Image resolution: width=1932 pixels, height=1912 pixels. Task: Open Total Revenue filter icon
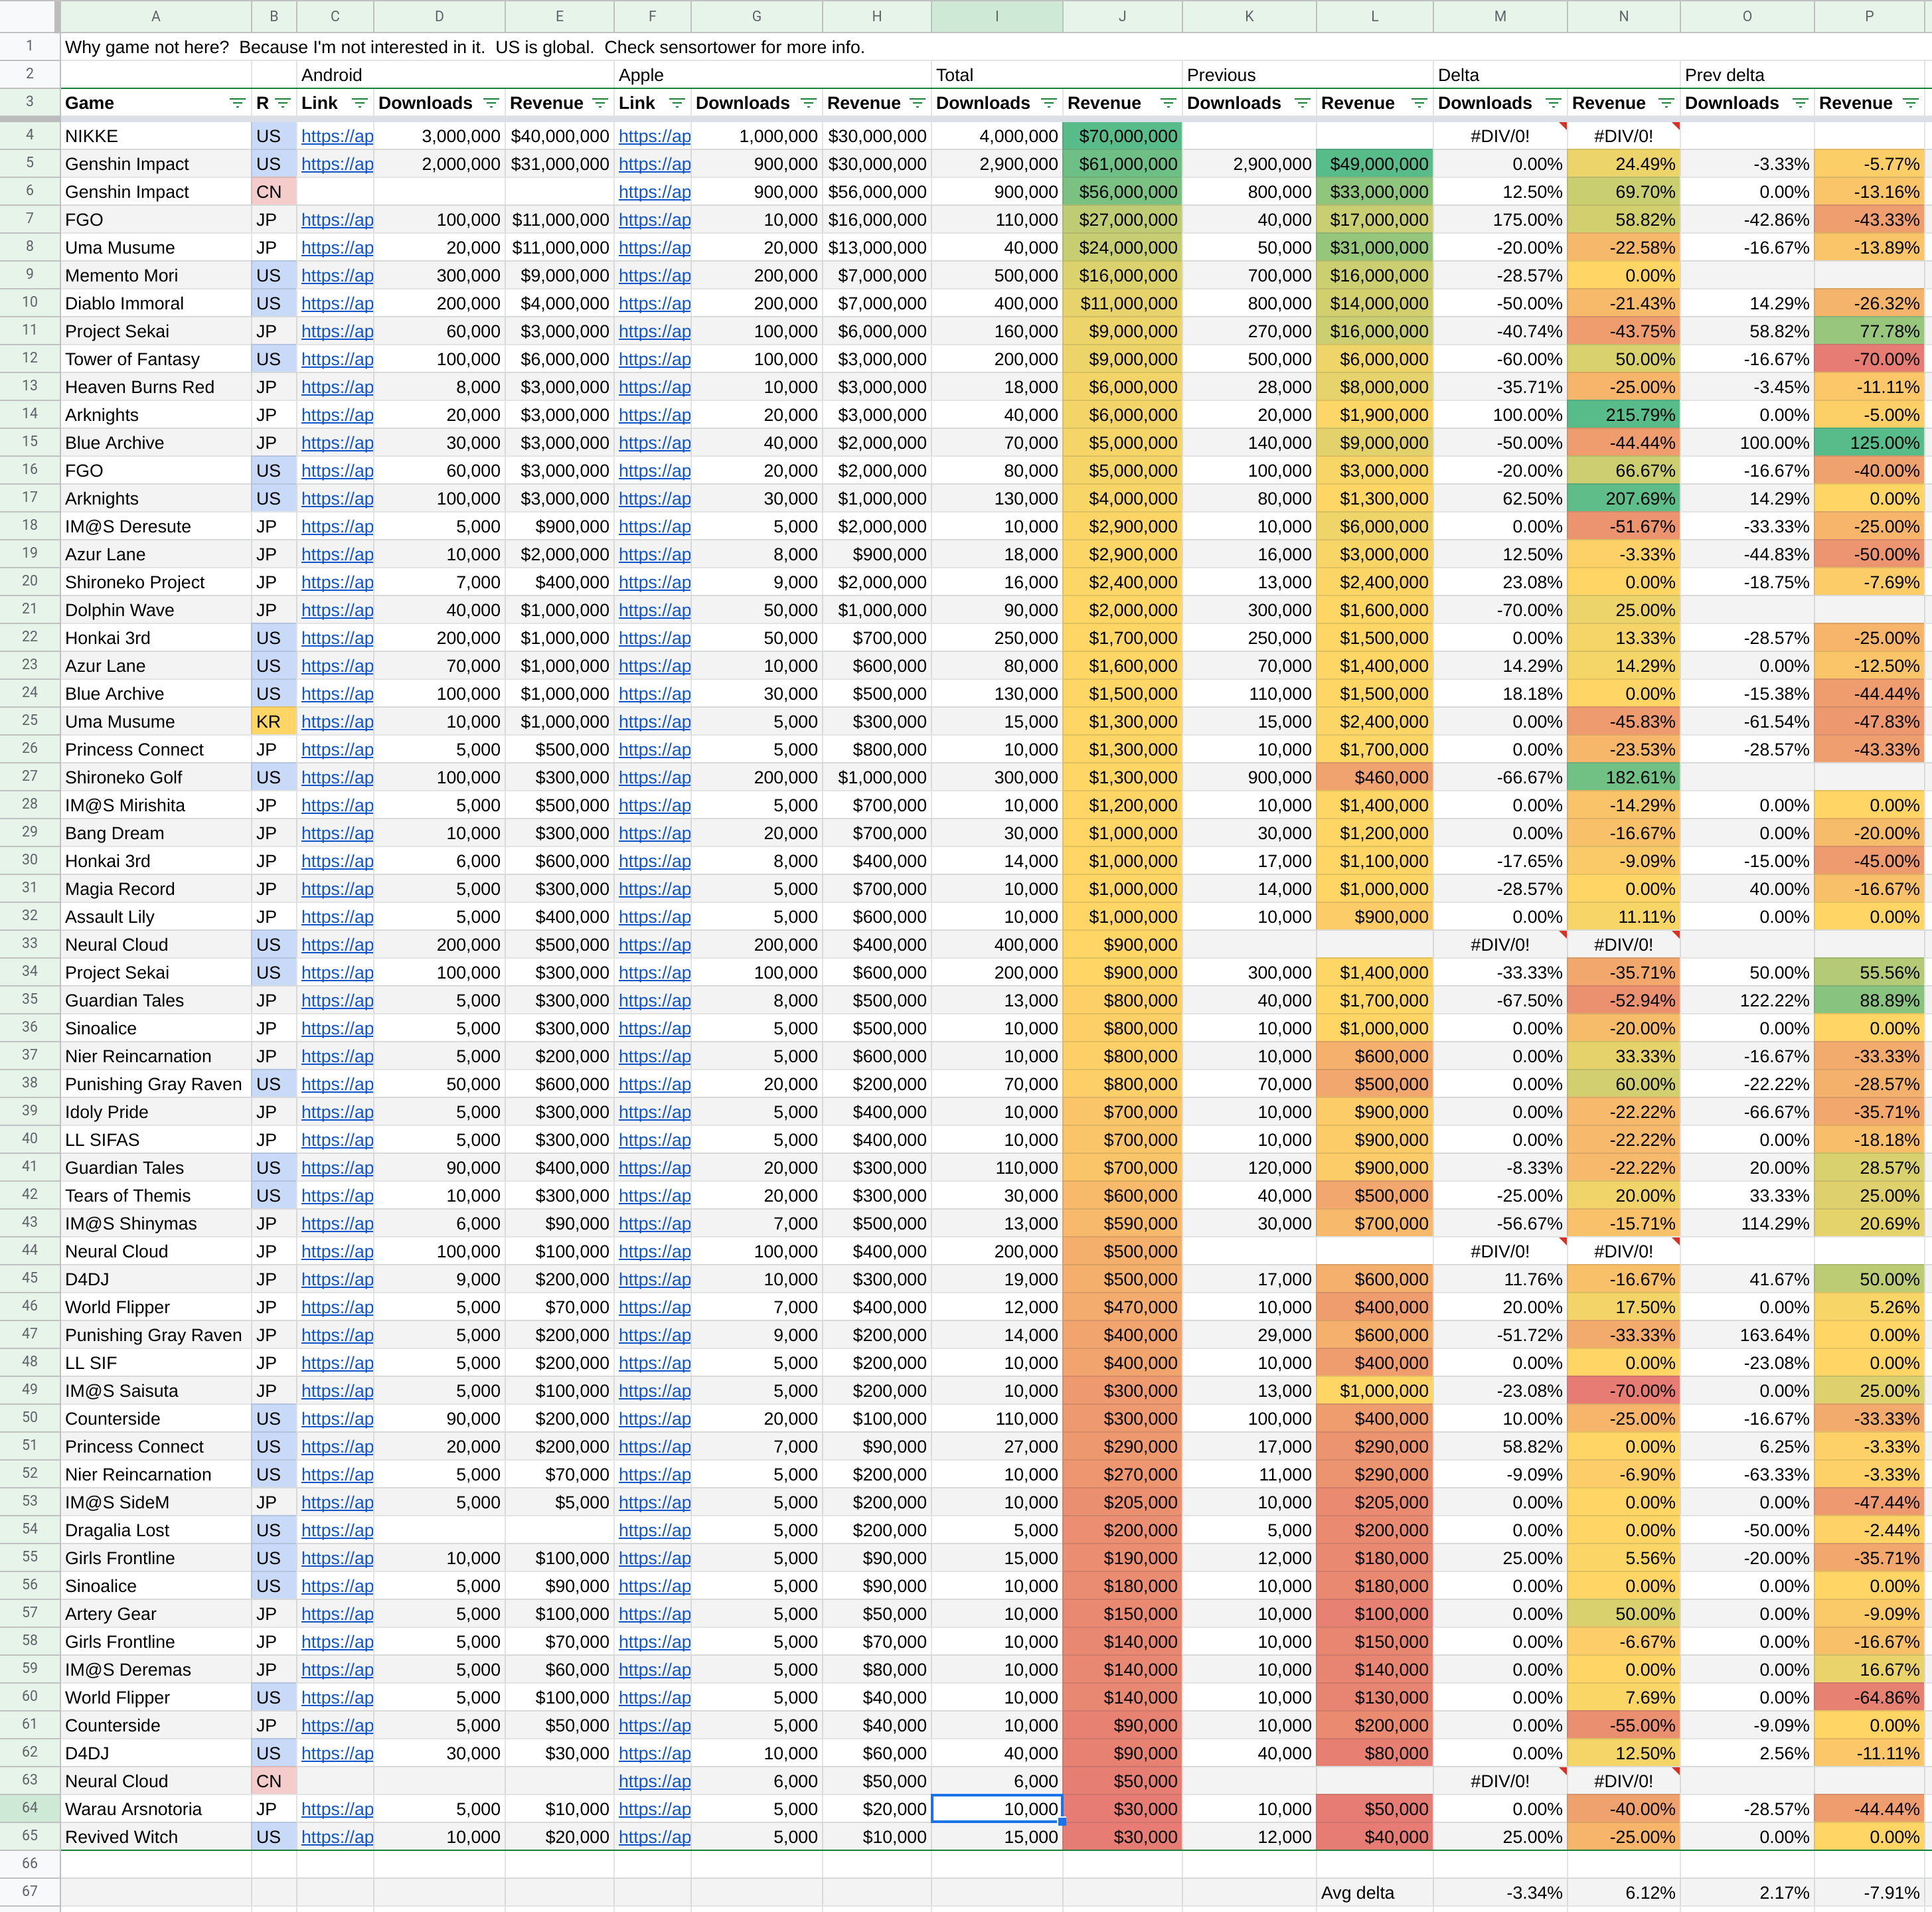pos(1168,103)
